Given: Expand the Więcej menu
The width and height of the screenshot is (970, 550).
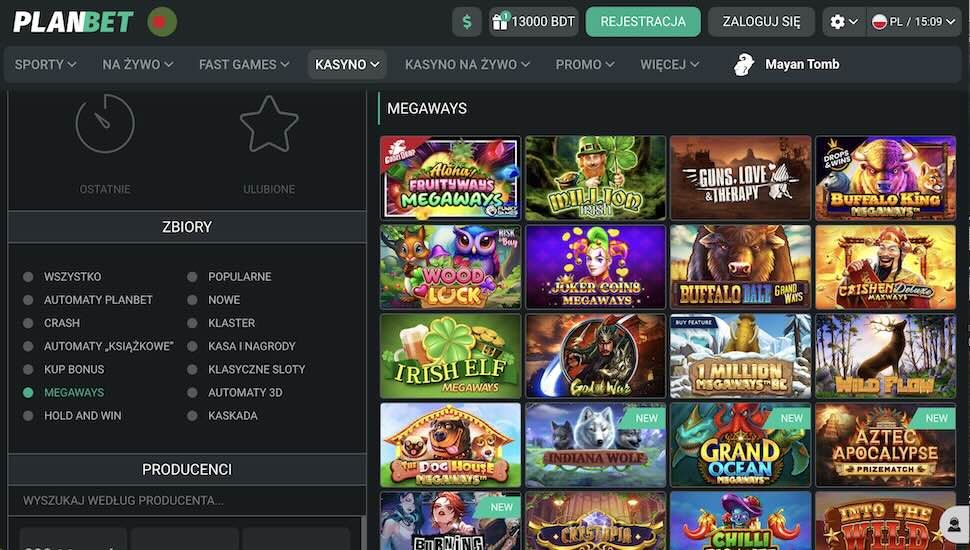Looking at the screenshot, I should point(669,64).
